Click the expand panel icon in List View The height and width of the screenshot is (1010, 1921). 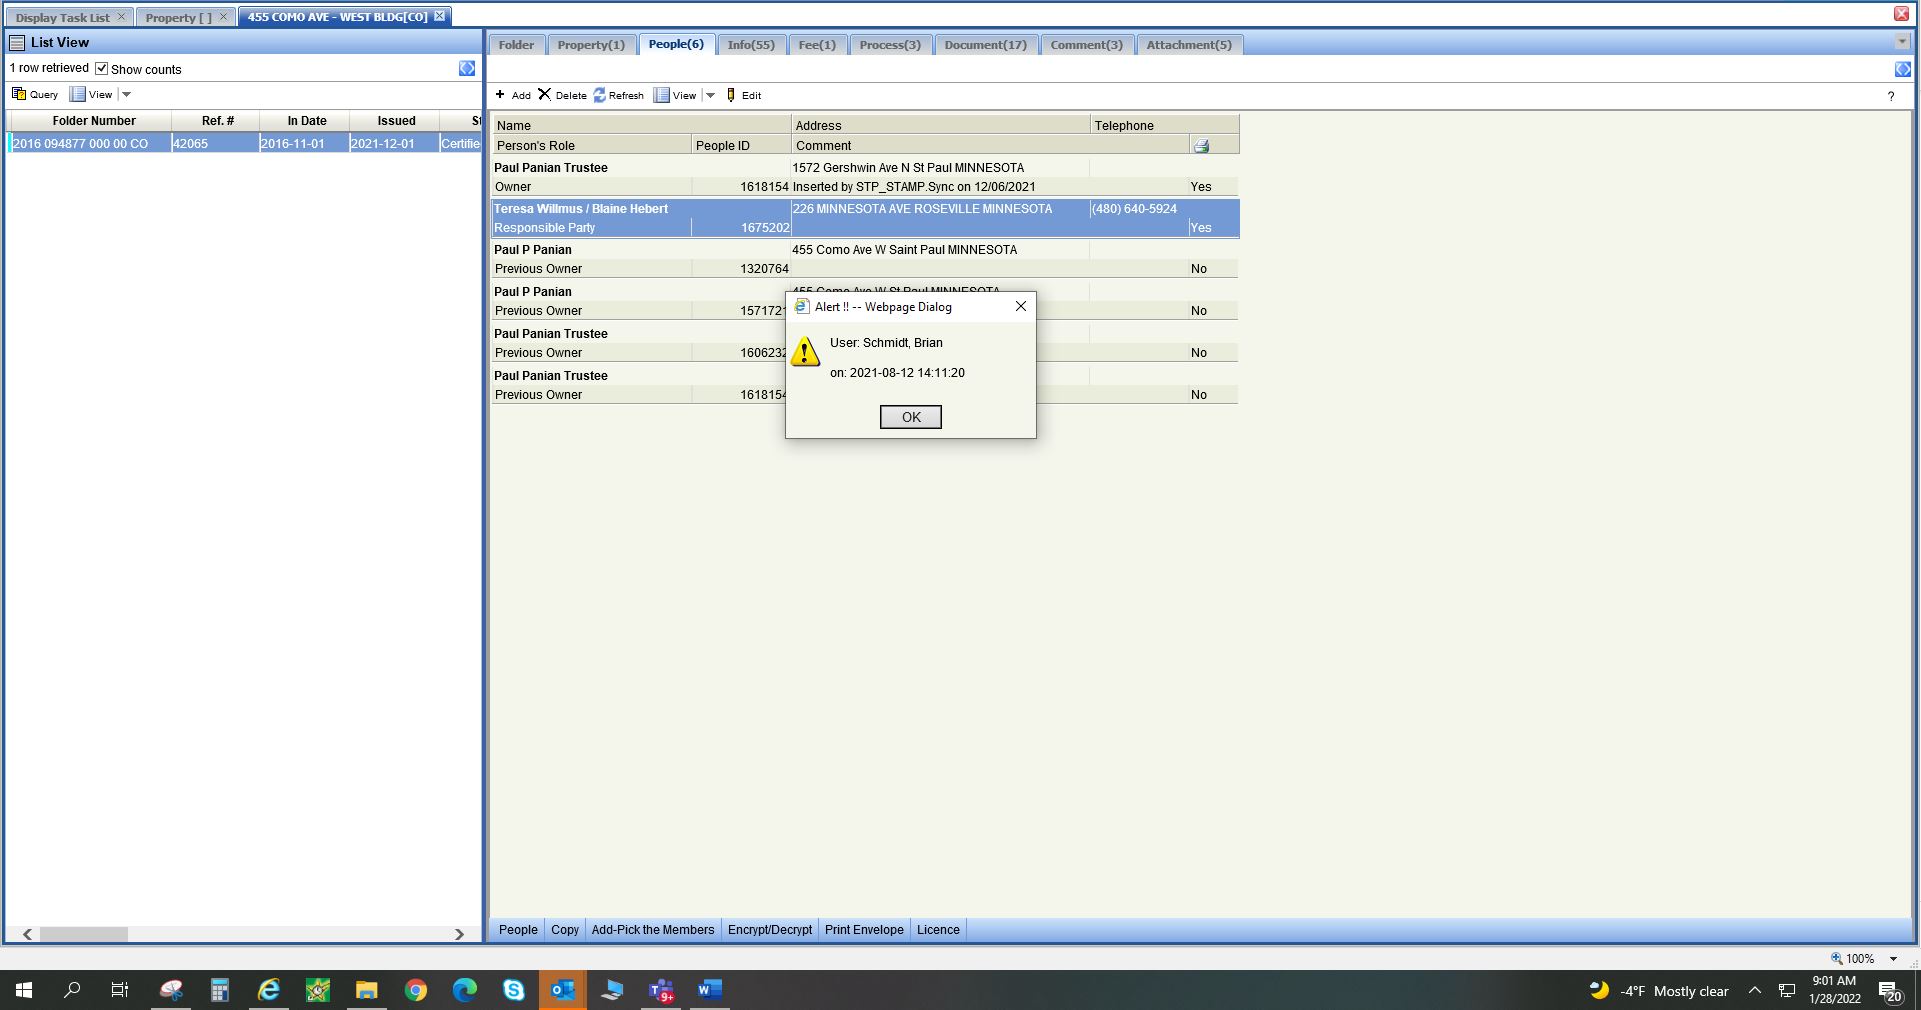(467, 68)
